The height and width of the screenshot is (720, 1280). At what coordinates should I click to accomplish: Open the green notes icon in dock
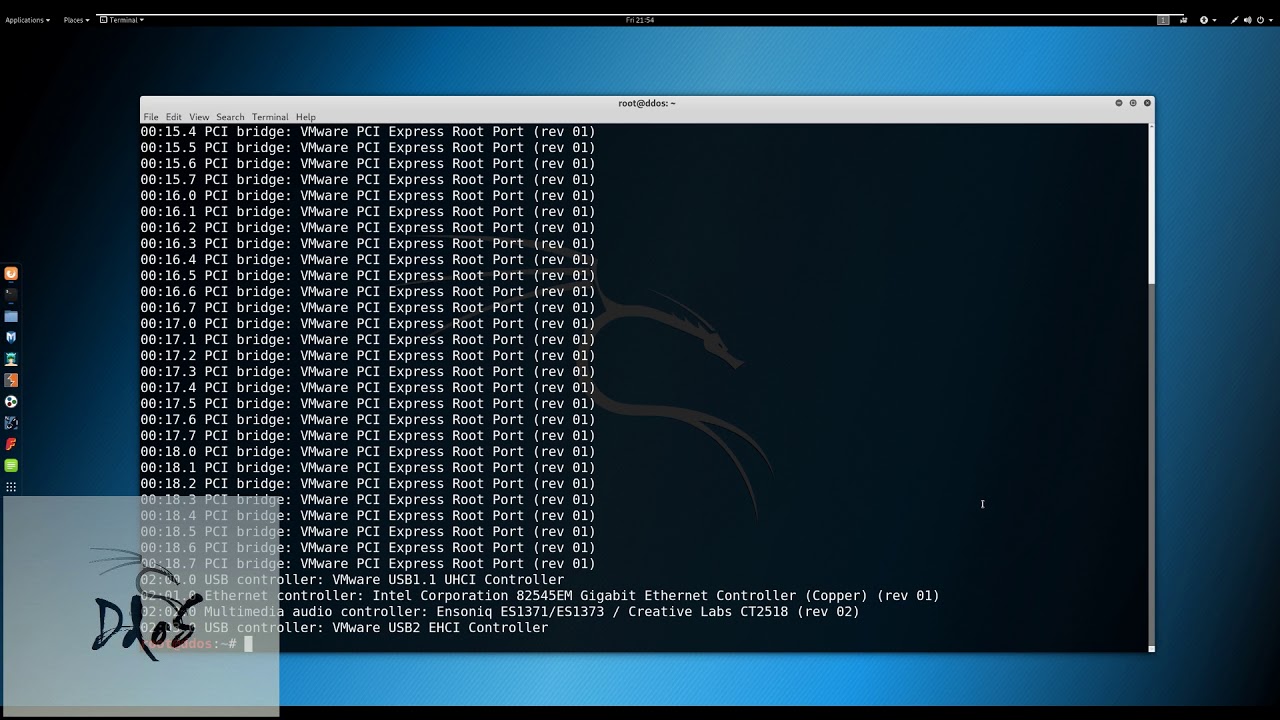point(11,466)
